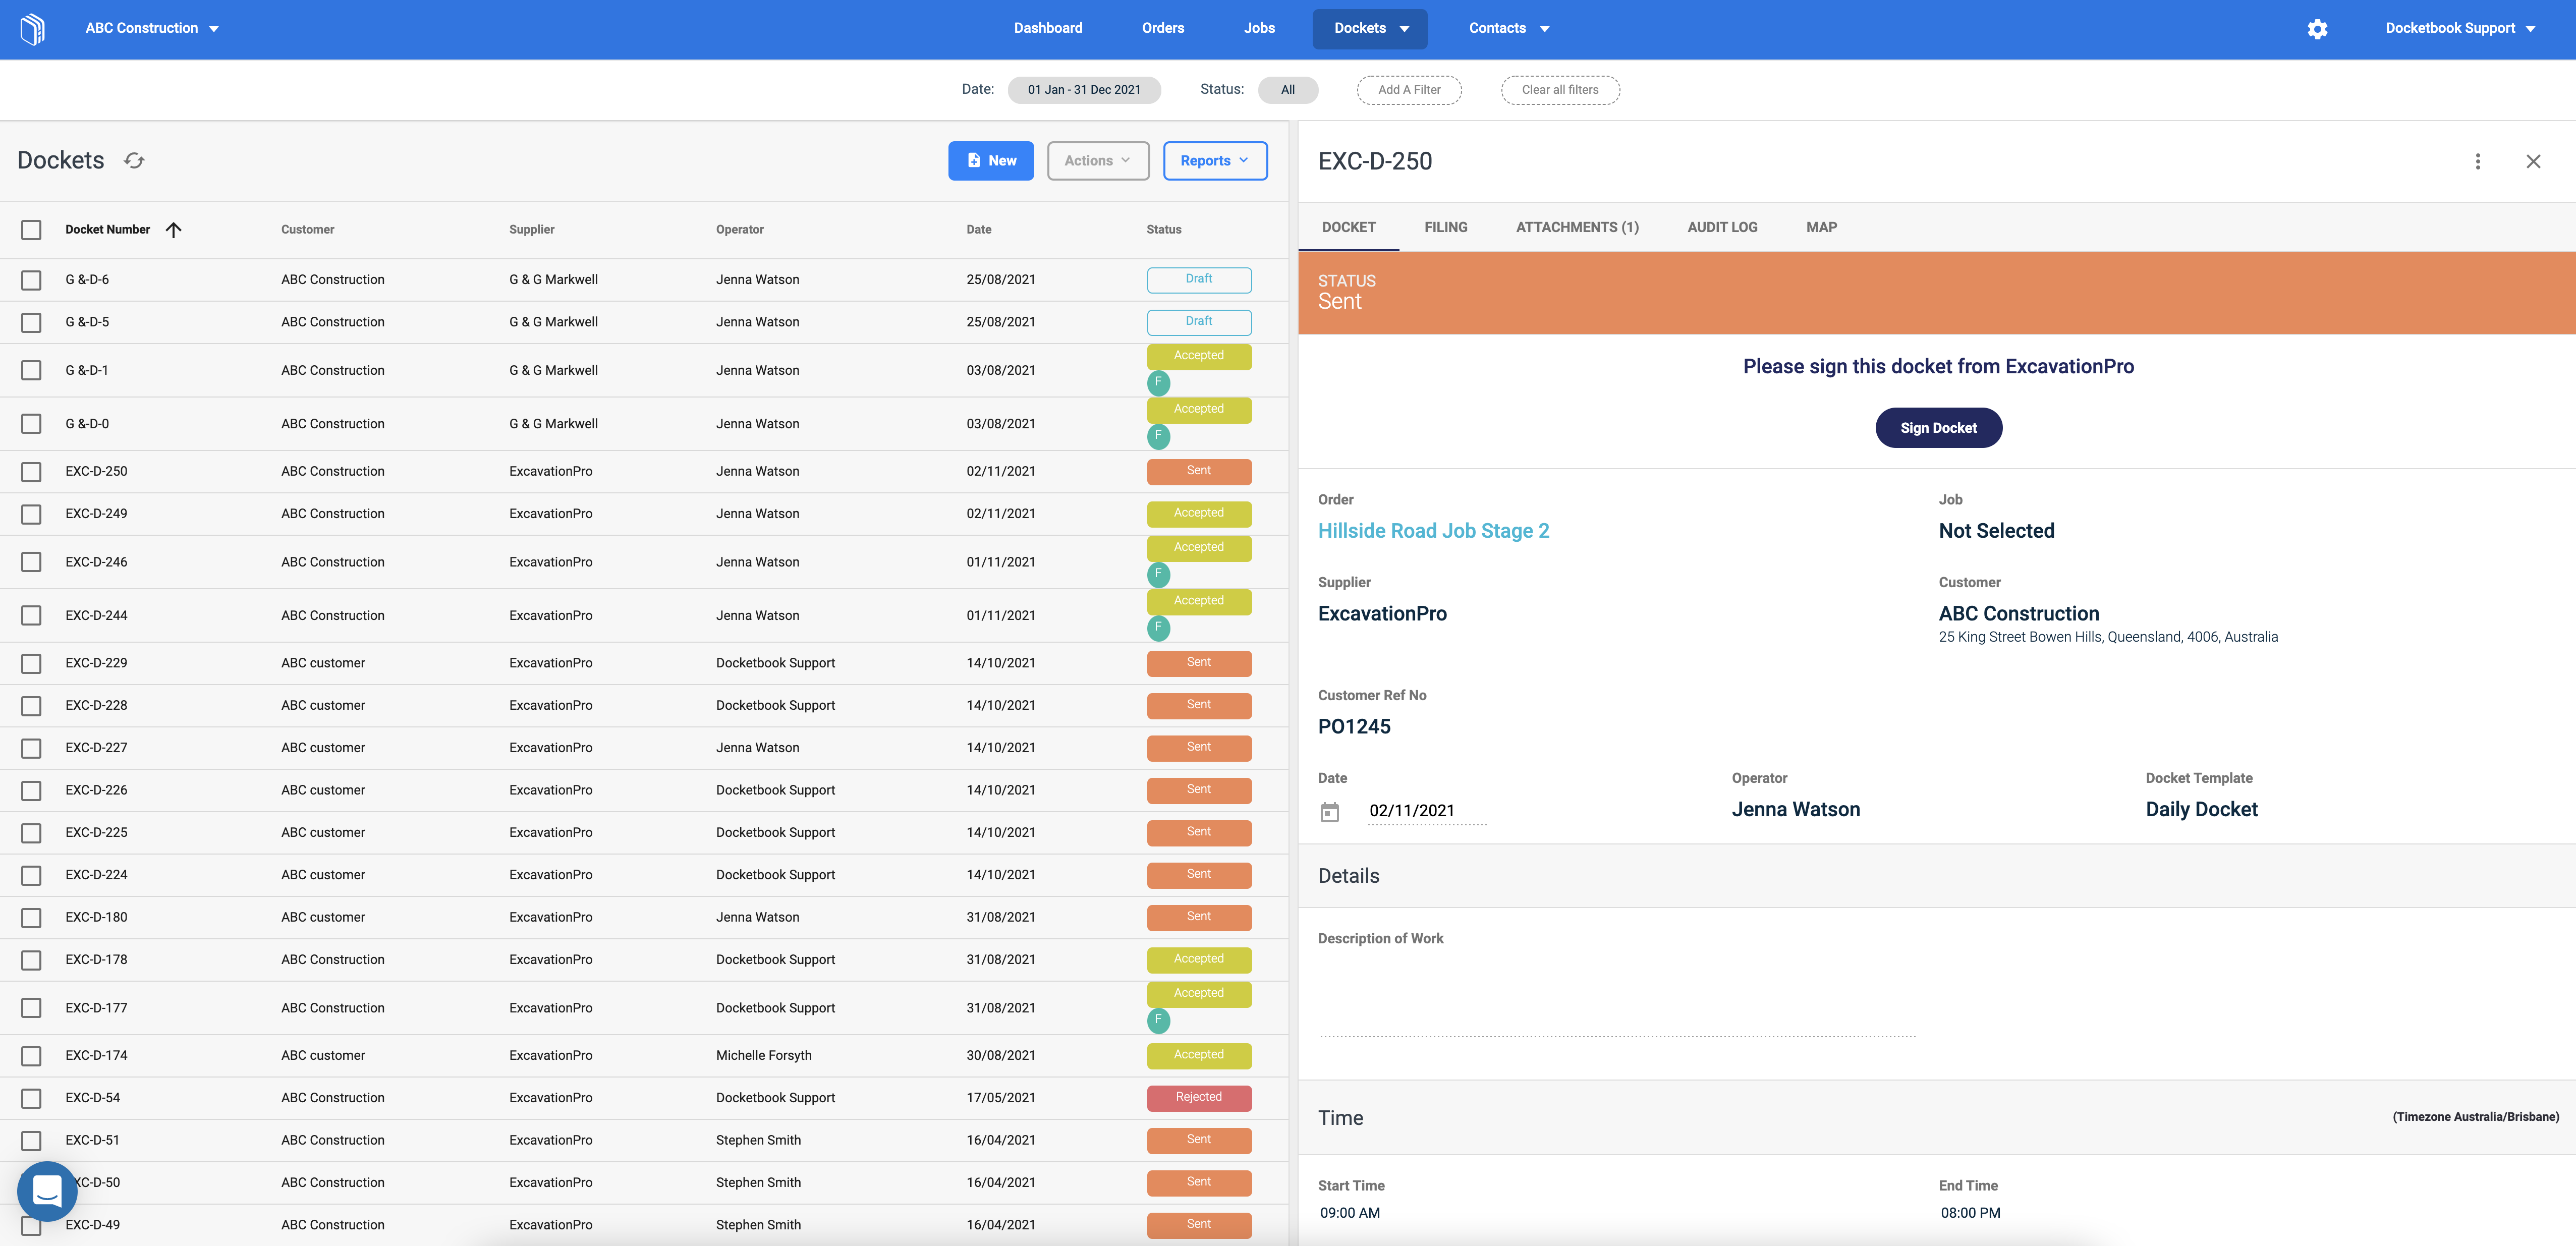
Task: Open the AUDIT LOG tab
Action: [1721, 227]
